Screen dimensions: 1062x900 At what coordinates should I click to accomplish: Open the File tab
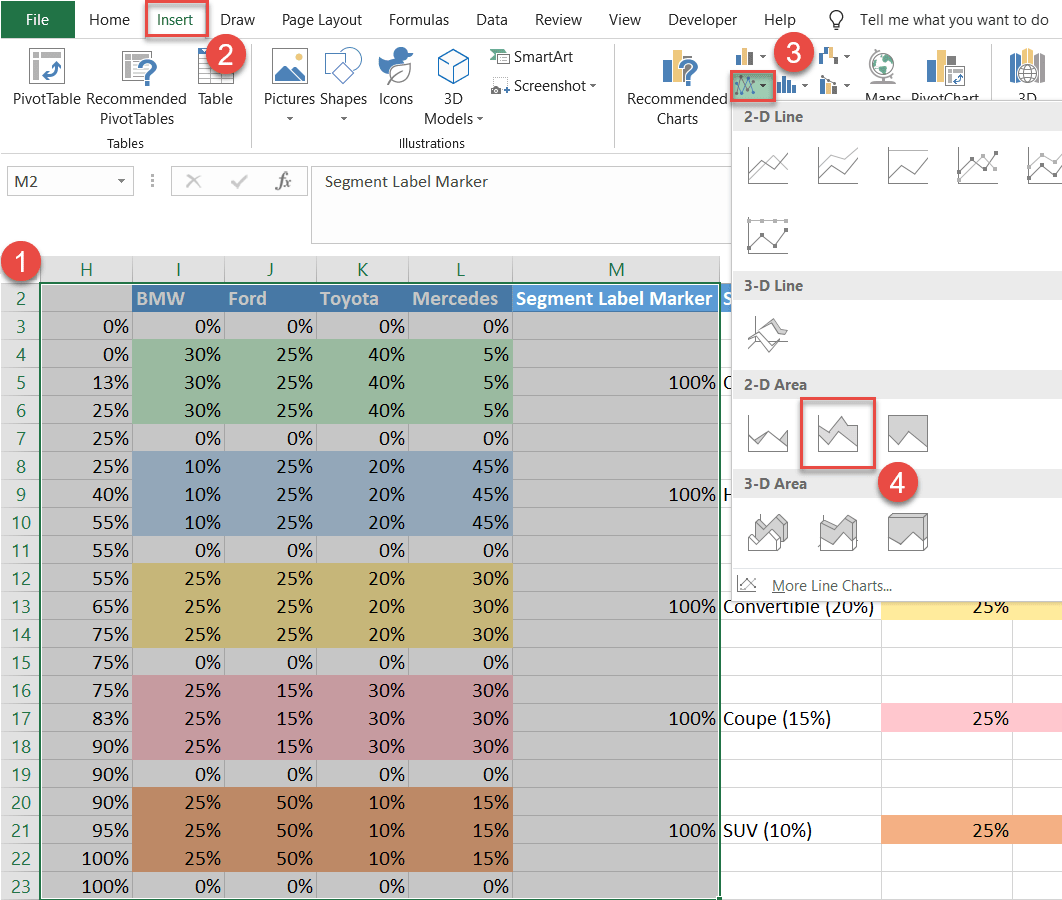[x=37, y=20]
